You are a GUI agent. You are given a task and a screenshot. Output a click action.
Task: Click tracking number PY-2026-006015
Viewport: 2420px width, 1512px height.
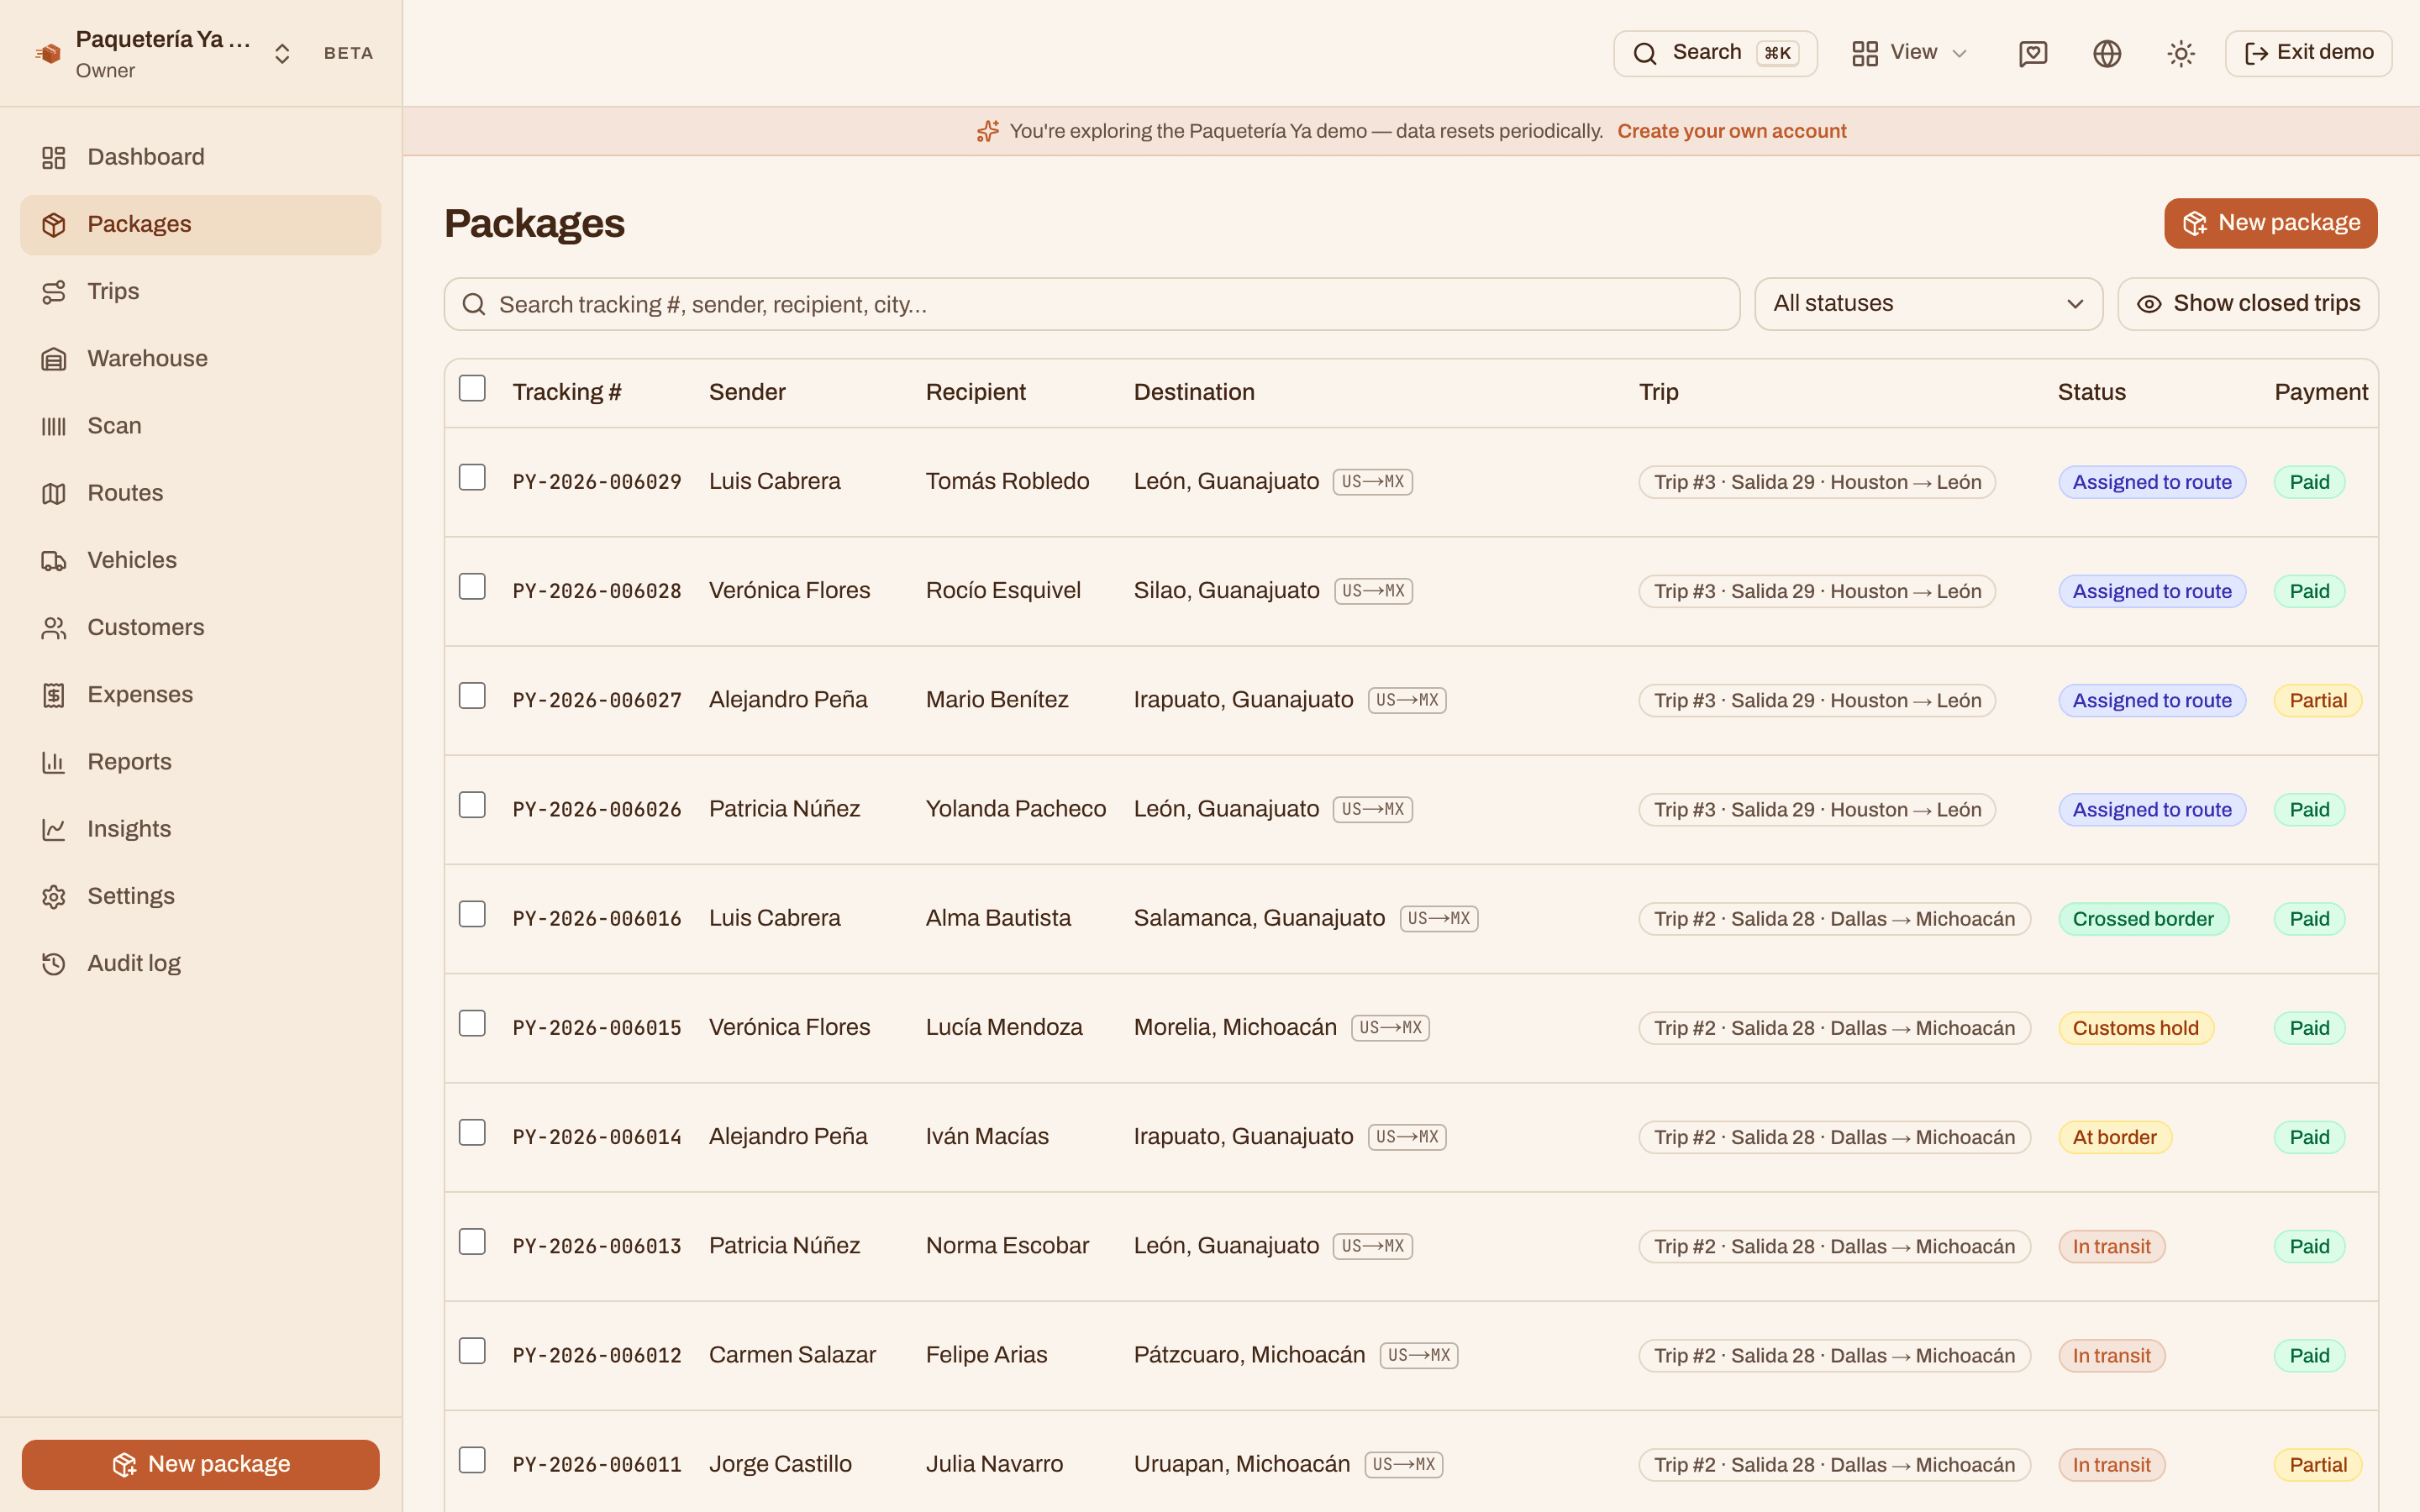[x=597, y=1028]
